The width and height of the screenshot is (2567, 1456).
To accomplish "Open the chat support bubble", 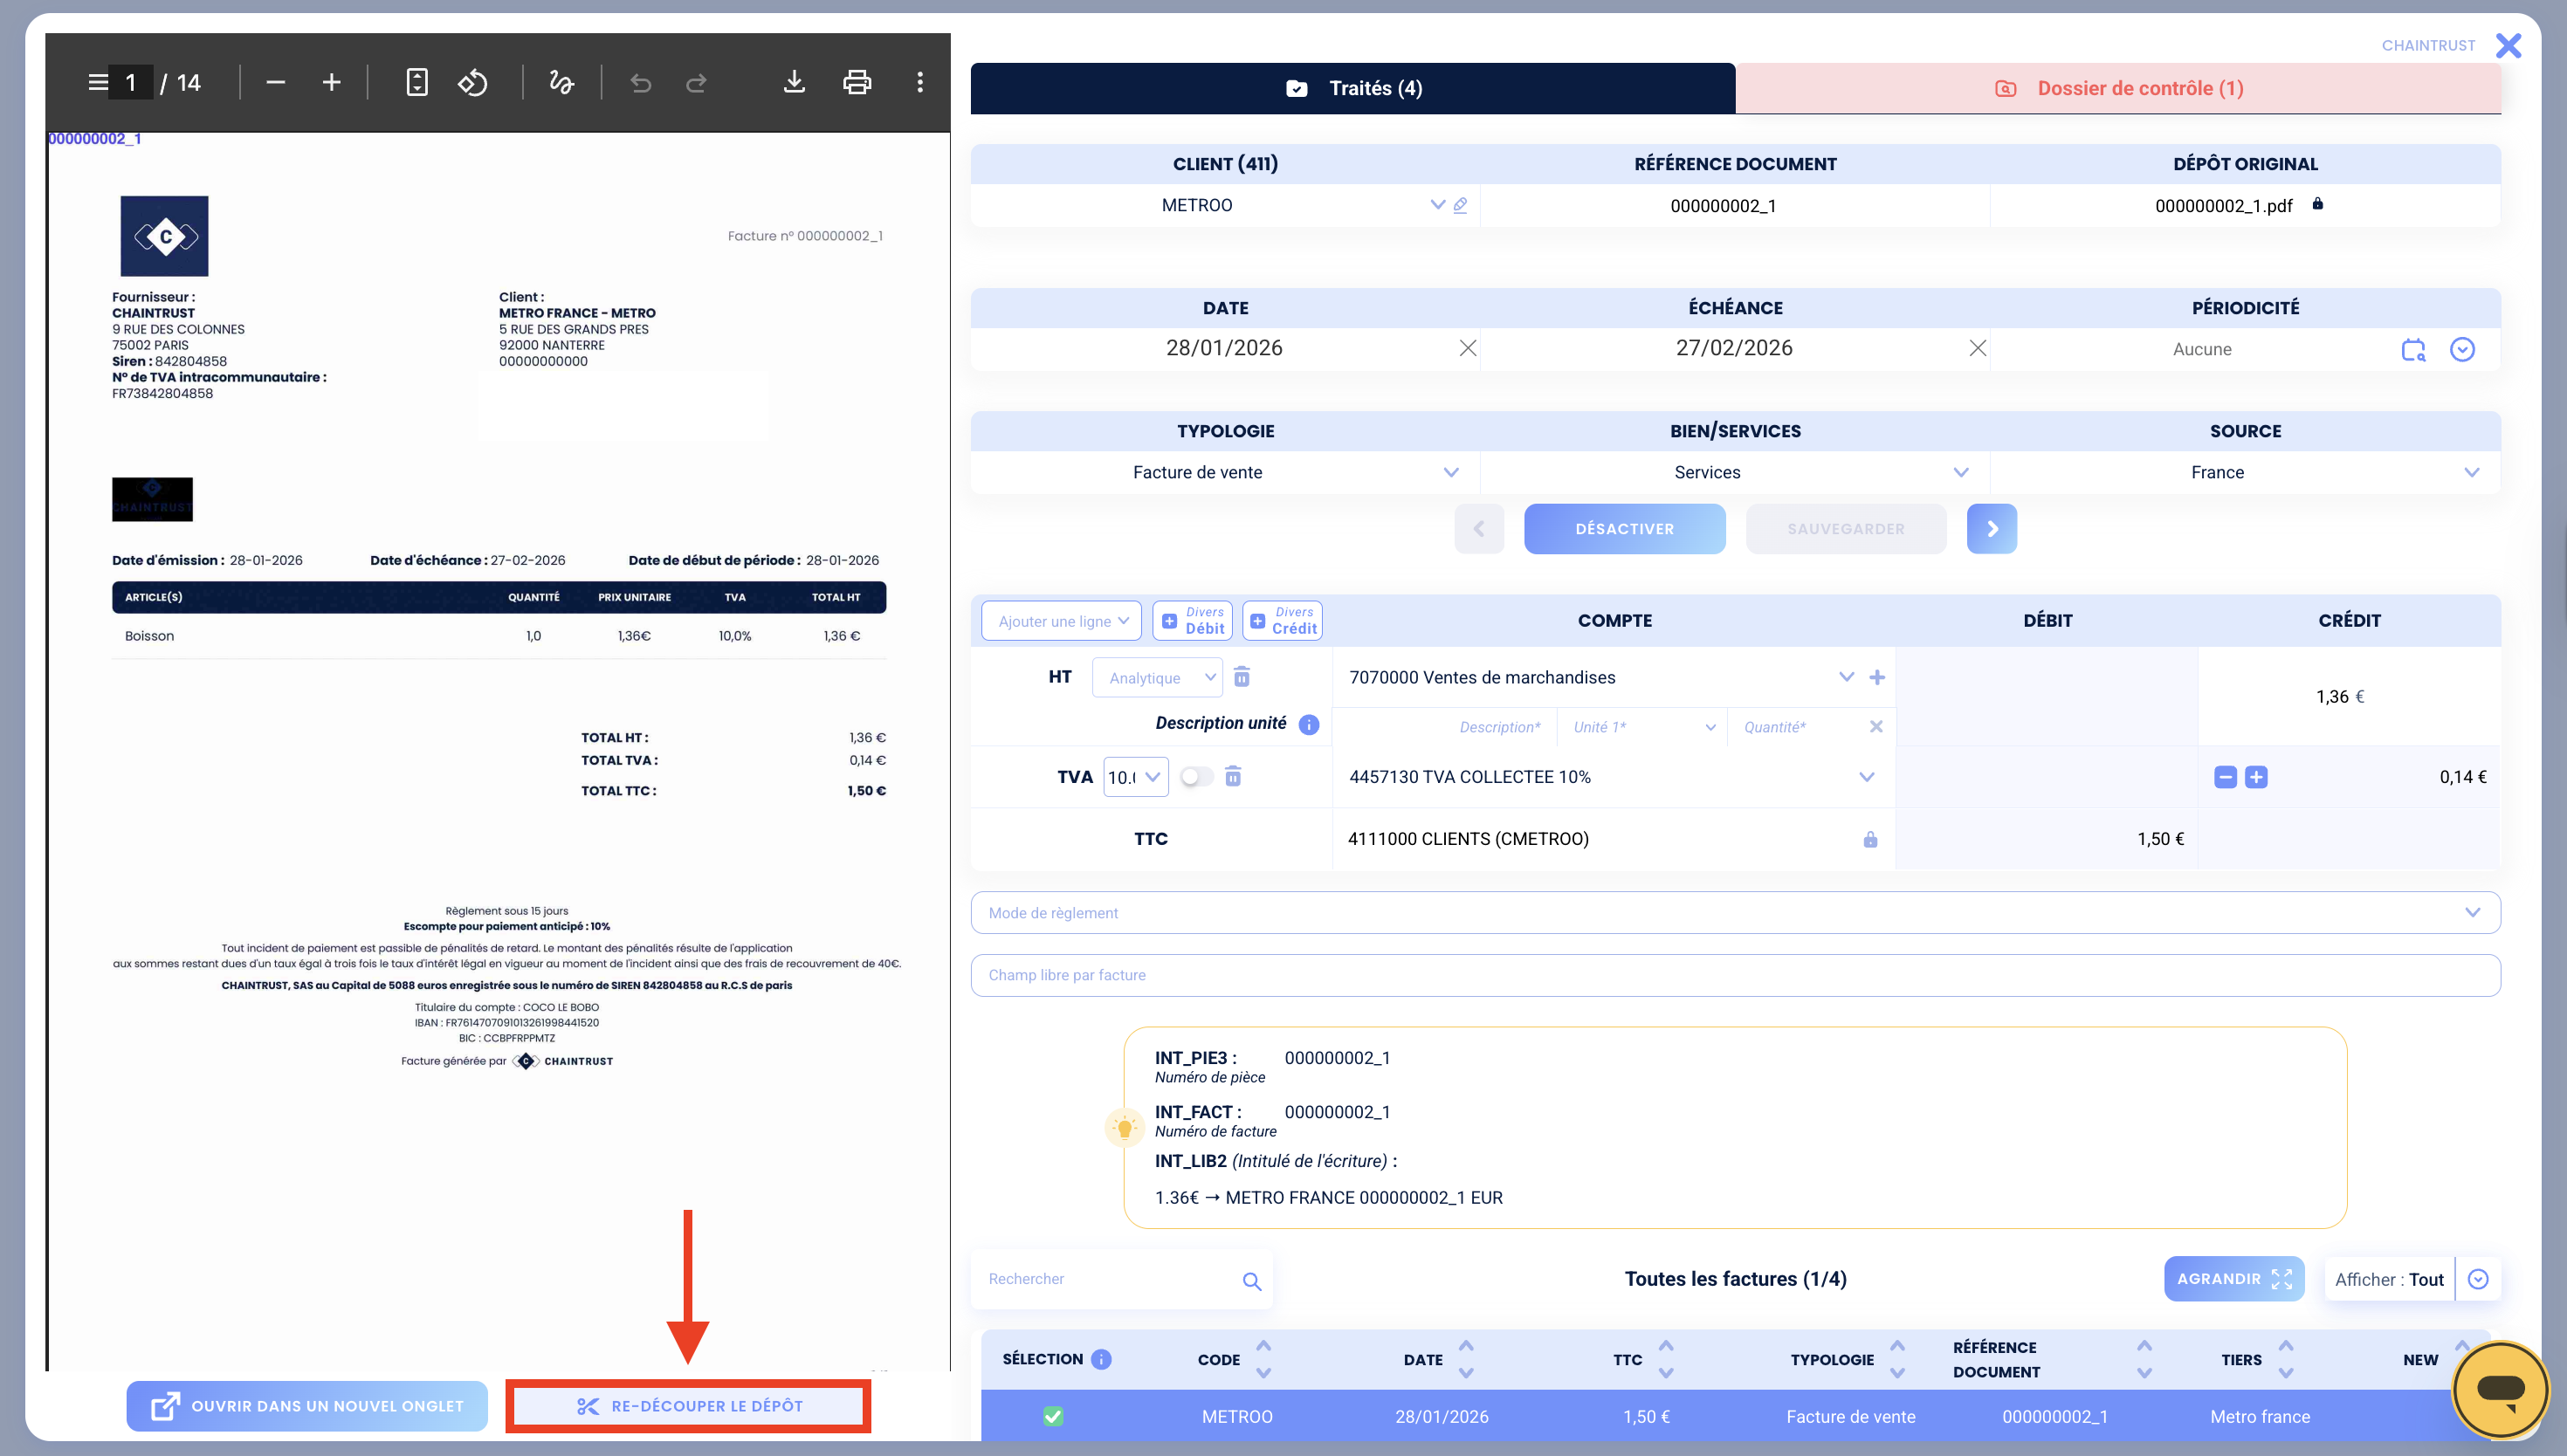I will pos(2501,1388).
